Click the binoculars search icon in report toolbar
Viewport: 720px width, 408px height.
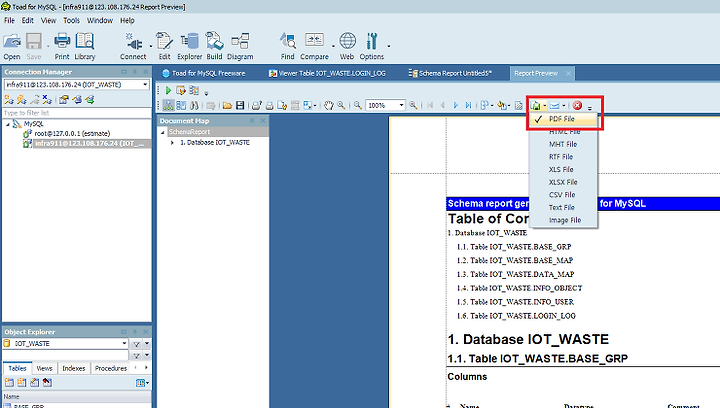tap(194, 106)
